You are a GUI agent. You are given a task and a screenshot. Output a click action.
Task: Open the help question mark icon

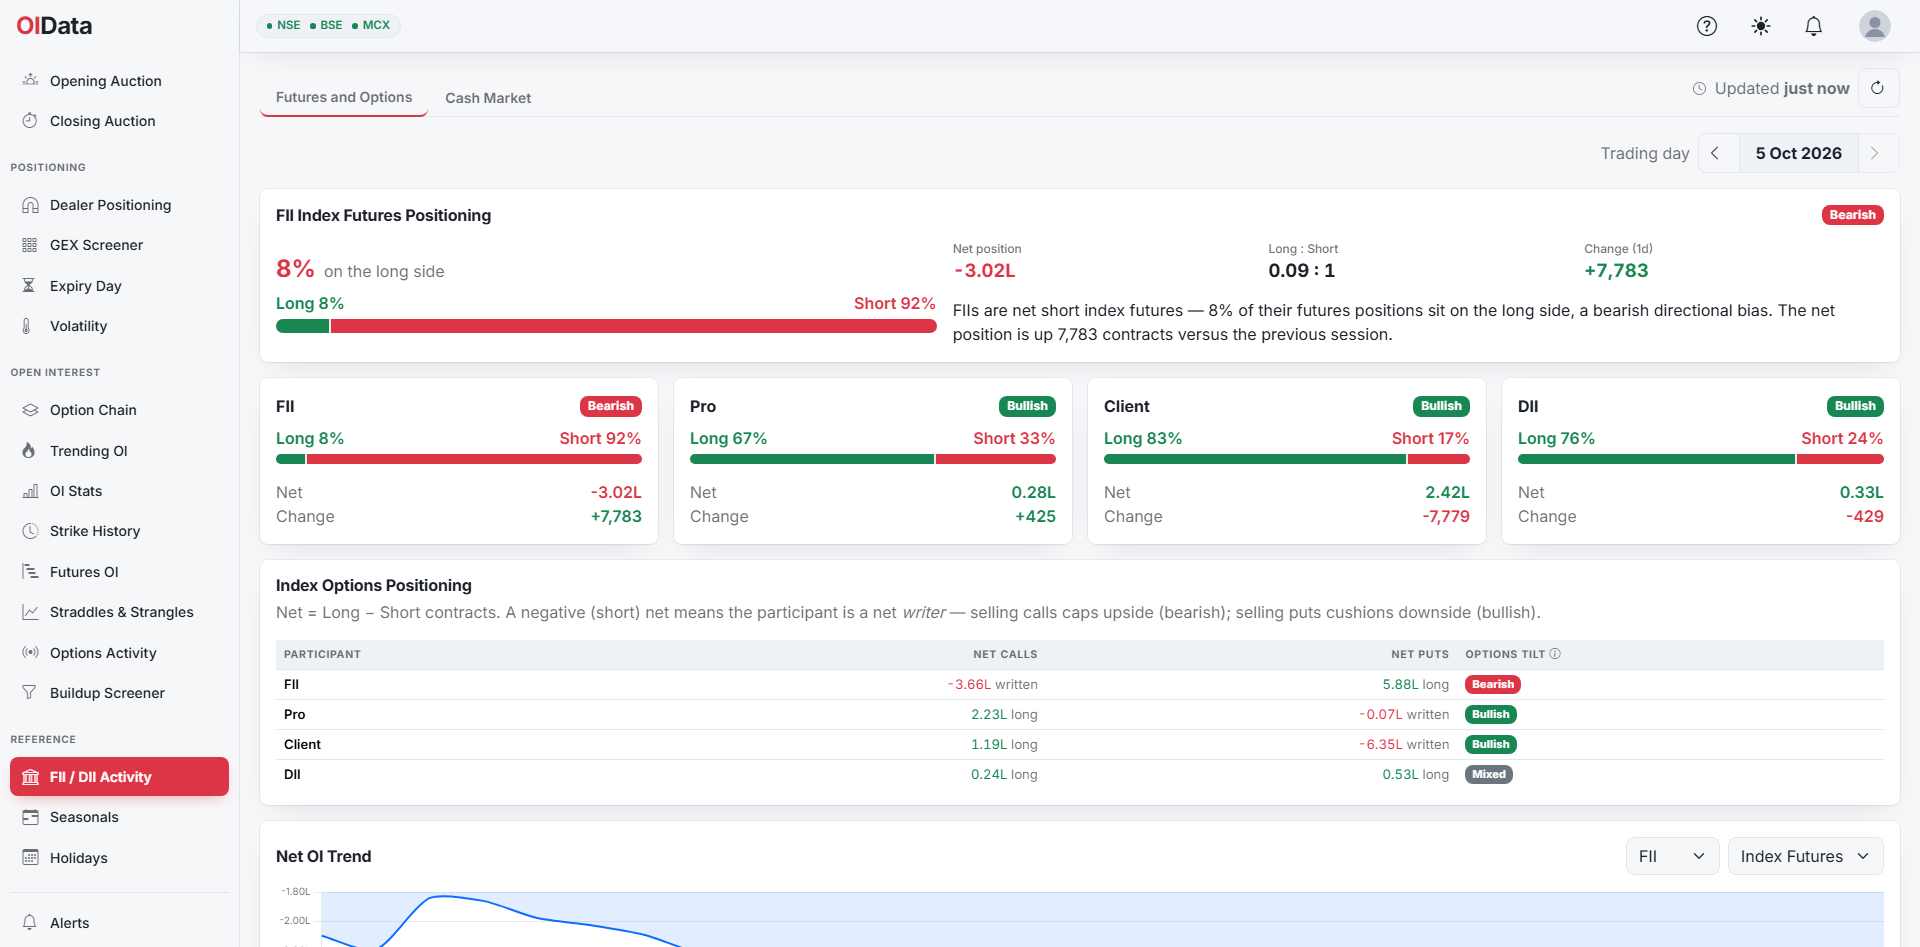[x=1707, y=26]
